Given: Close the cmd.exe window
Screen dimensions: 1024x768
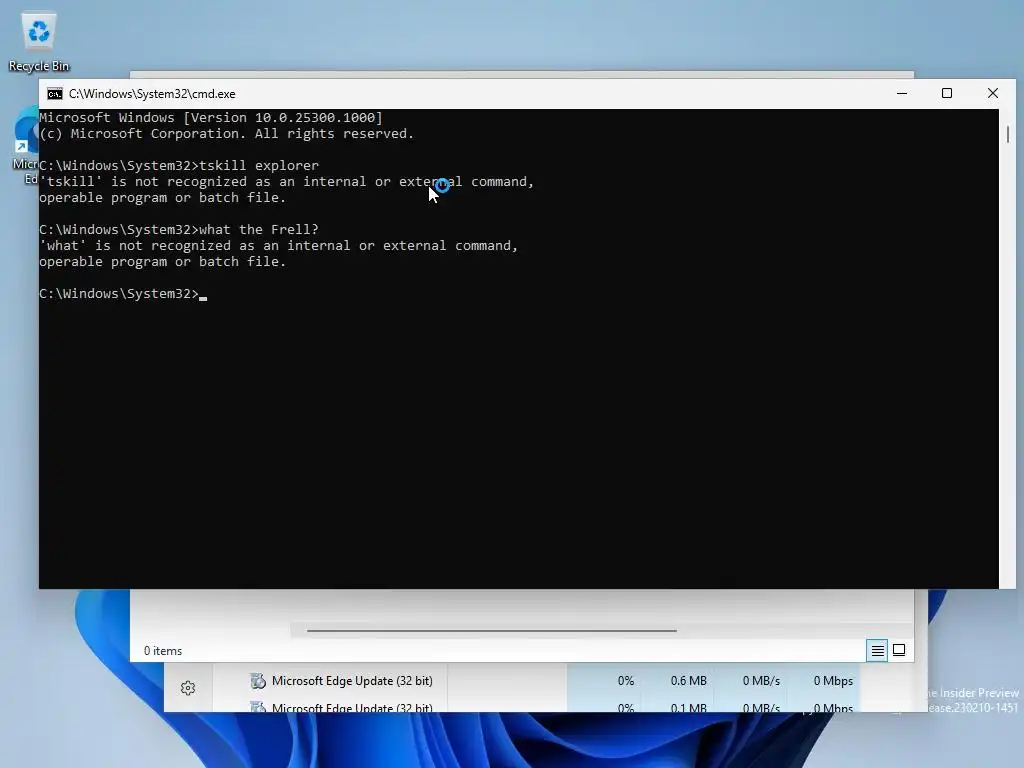Looking at the screenshot, I should tap(993, 93).
